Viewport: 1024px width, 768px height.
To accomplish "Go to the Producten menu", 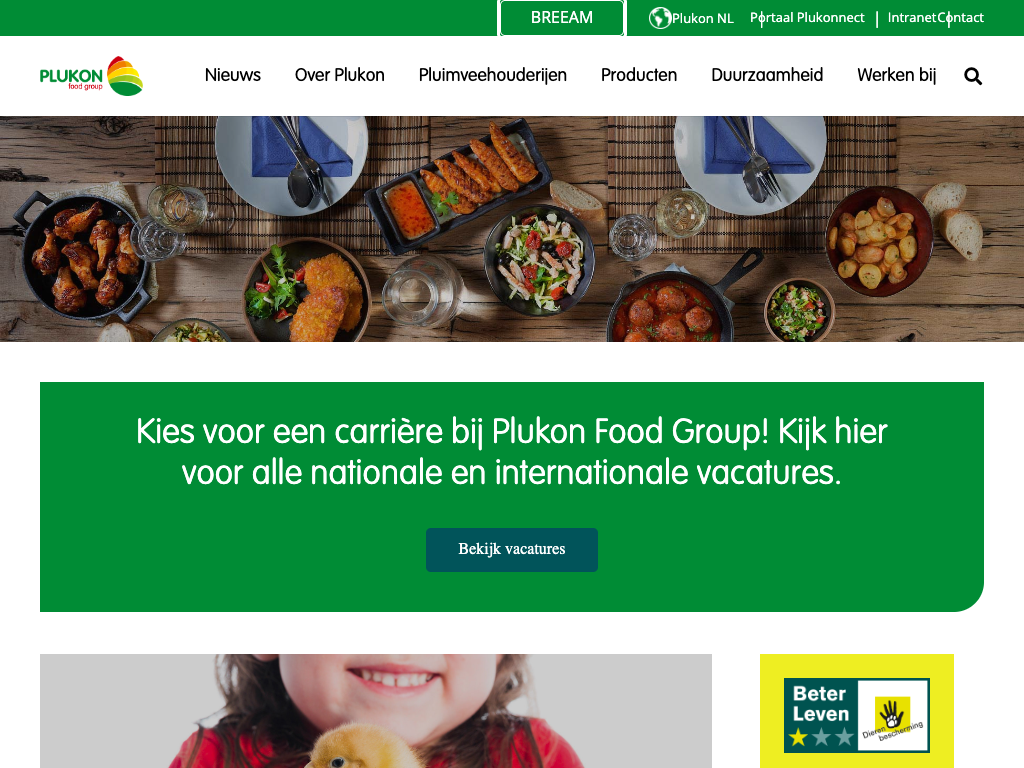I will tap(639, 75).
